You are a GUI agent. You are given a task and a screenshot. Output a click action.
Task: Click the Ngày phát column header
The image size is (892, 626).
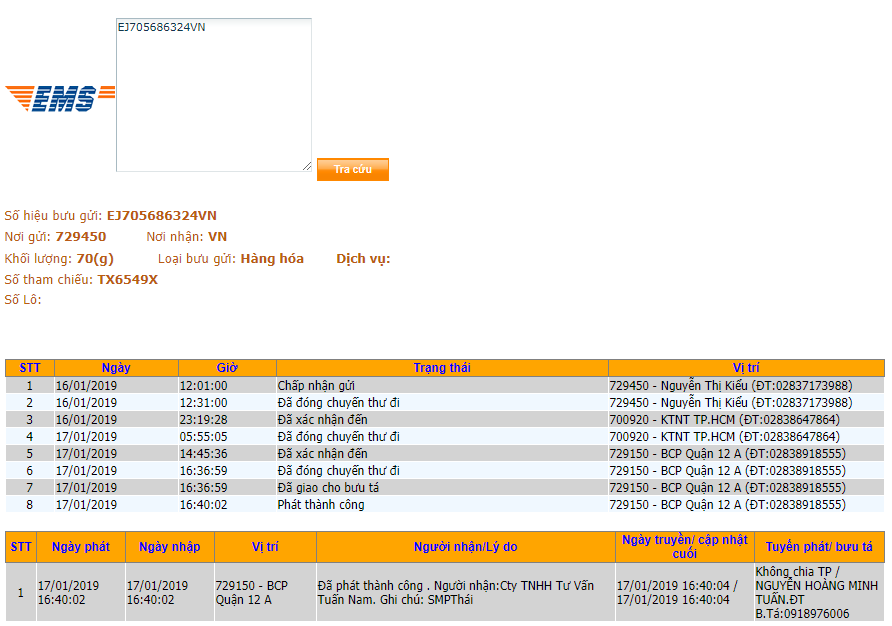80,547
